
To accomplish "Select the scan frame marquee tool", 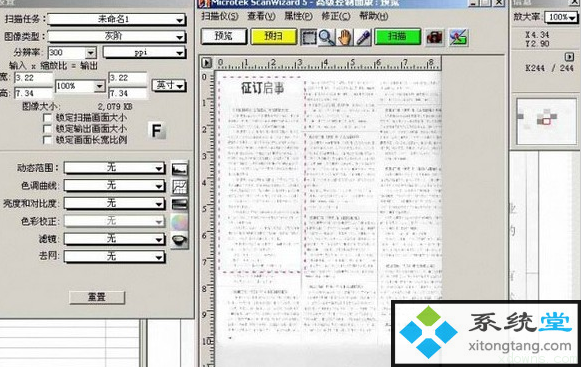I will (308, 37).
